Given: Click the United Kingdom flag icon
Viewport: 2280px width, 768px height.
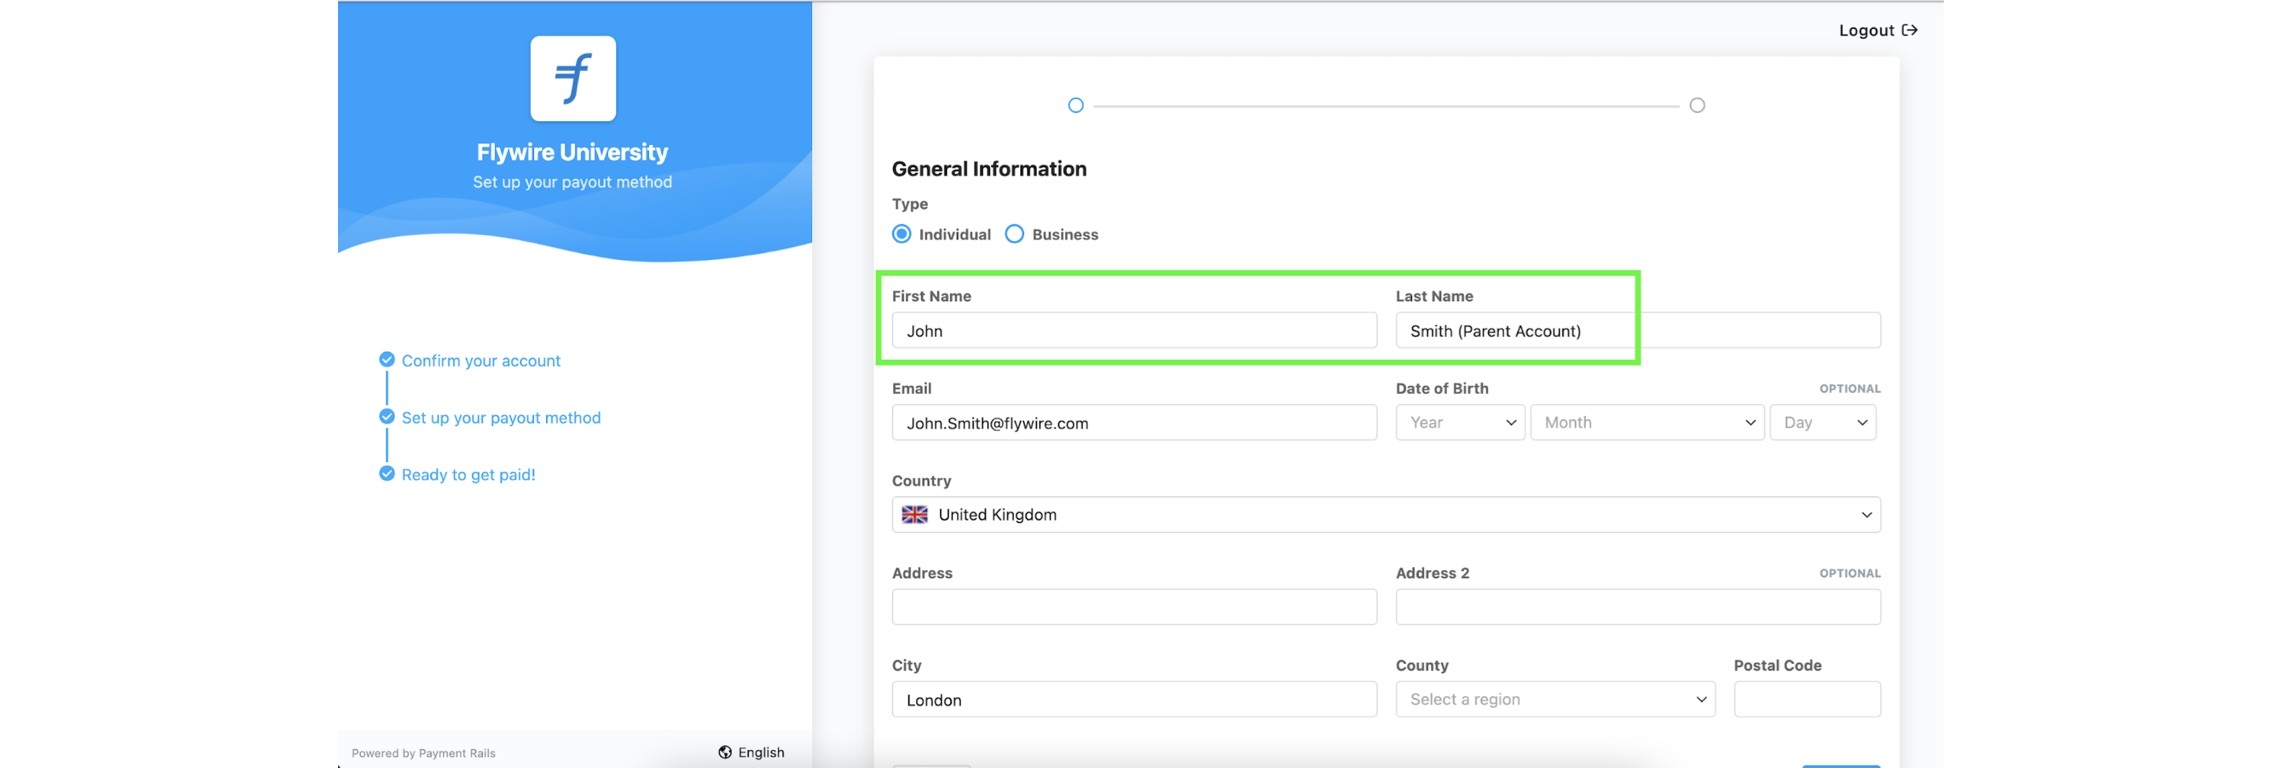Looking at the screenshot, I should click(914, 514).
